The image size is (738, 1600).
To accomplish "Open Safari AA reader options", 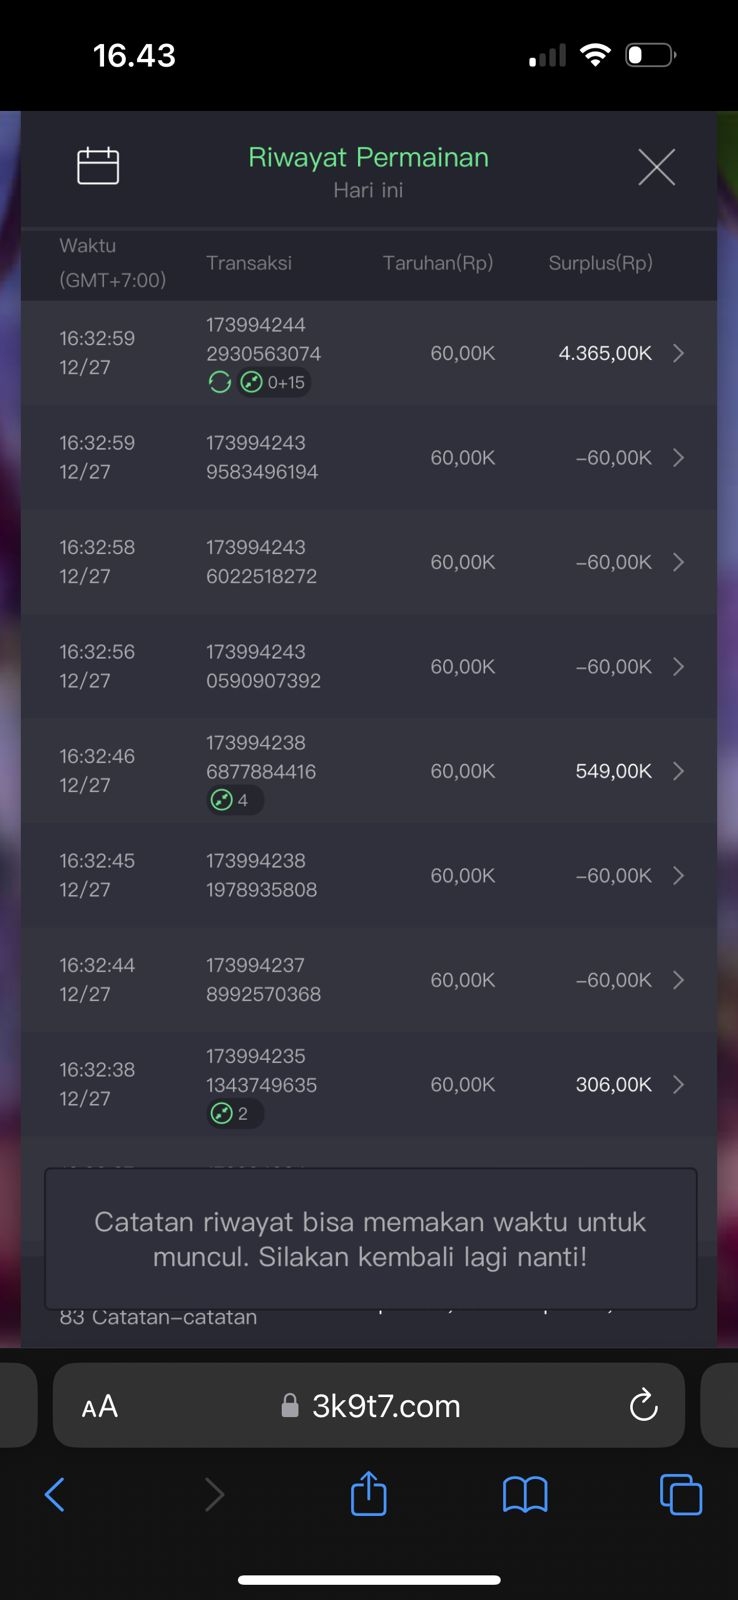I will point(100,1406).
